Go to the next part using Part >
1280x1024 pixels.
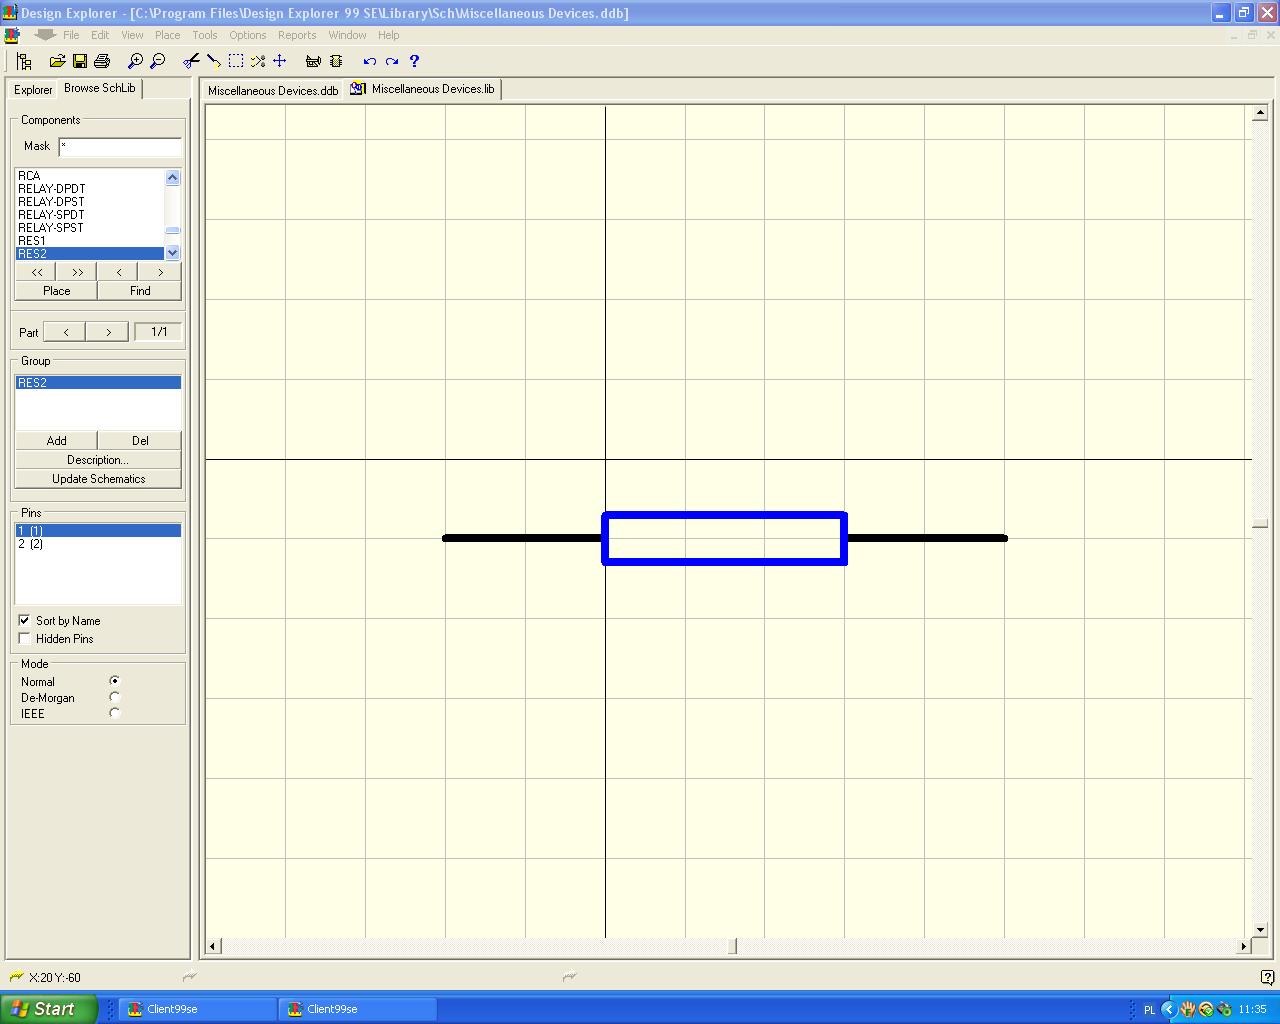tap(108, 332)
